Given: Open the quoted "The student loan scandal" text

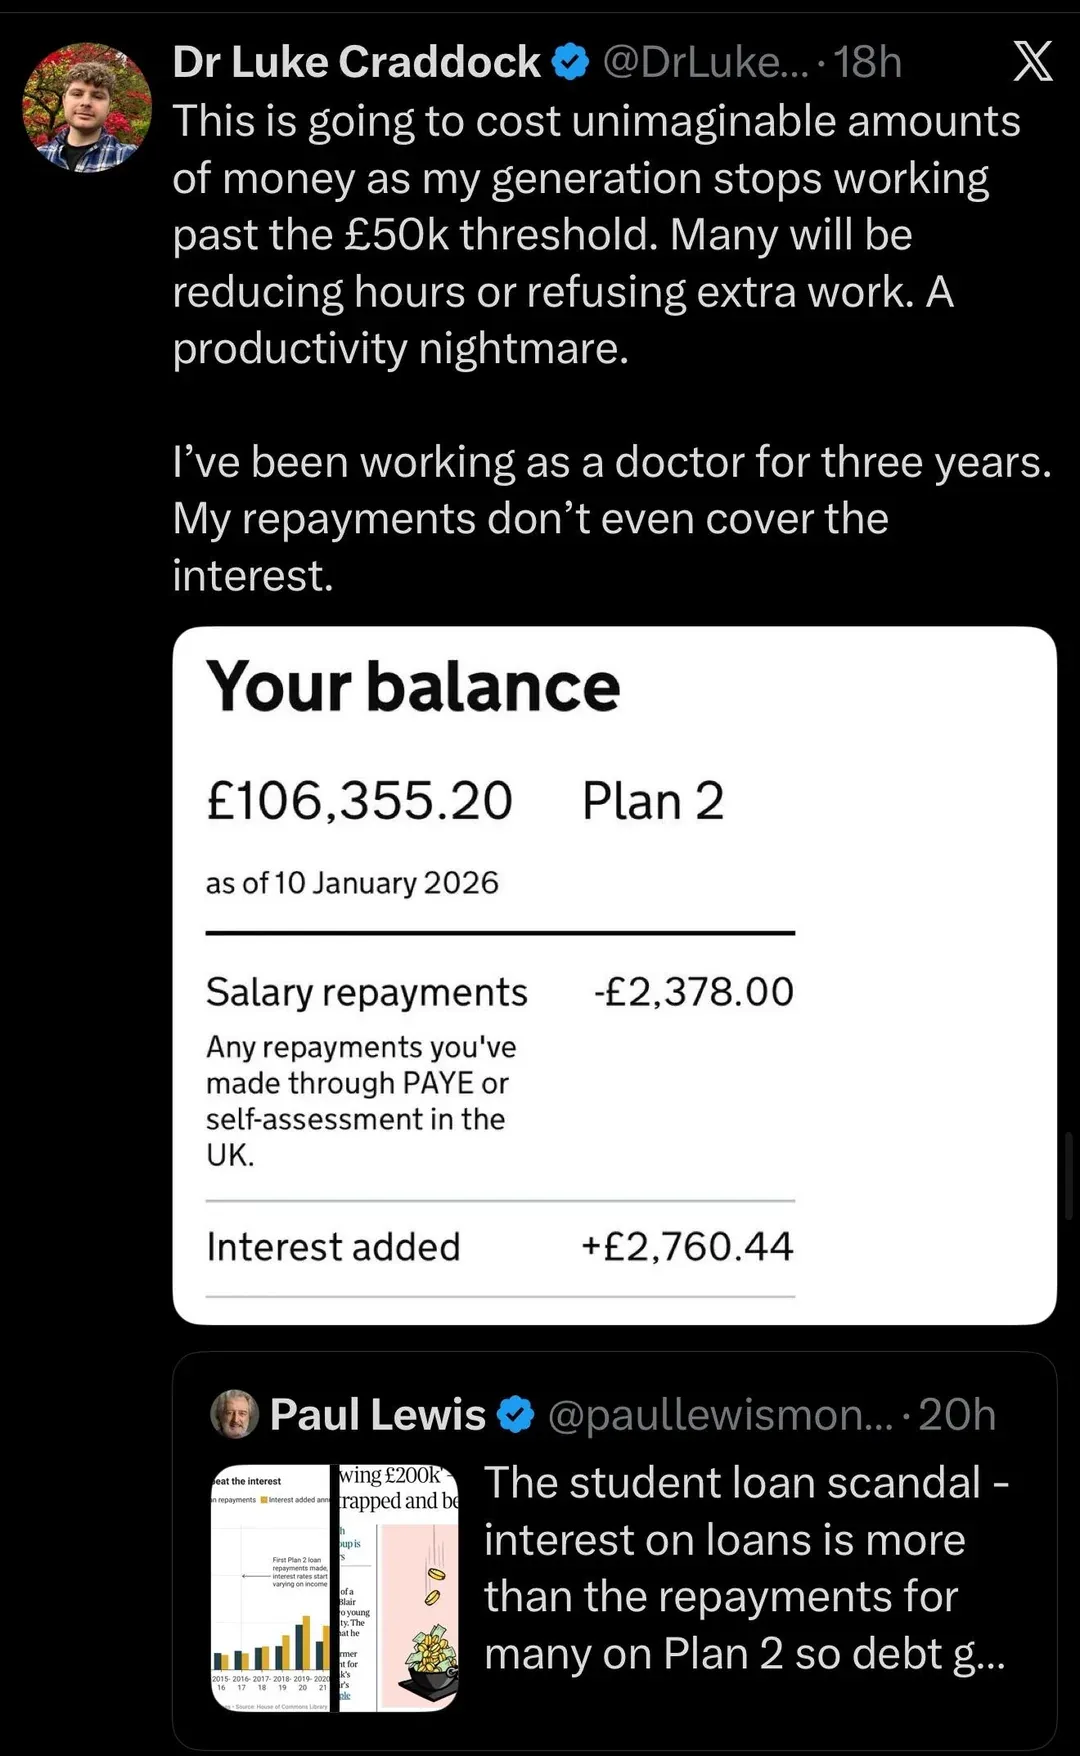Looking at the screenshot, I should 745,1568.
